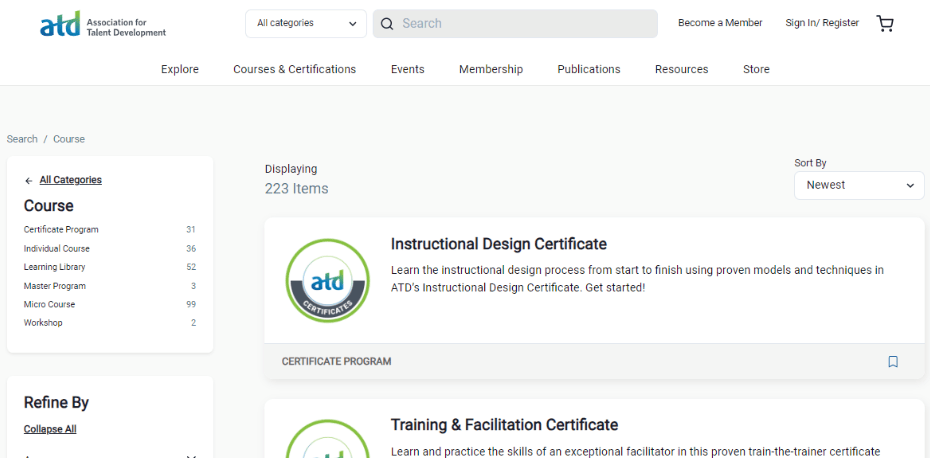Screen dimensions: 930x458
Task: Click the ATD logo in header
Action: (x=103, y=26)
